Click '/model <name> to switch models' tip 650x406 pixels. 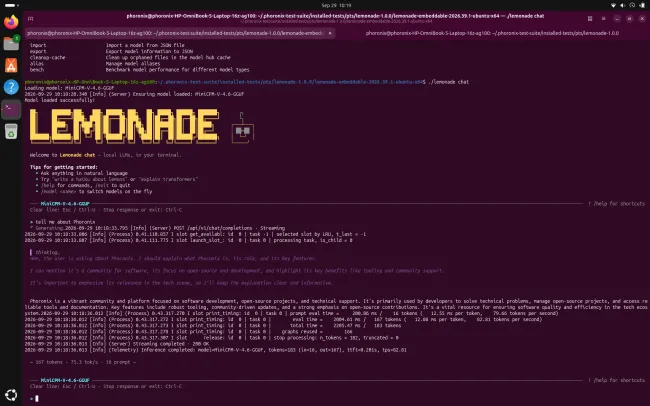tap(96, 192)
